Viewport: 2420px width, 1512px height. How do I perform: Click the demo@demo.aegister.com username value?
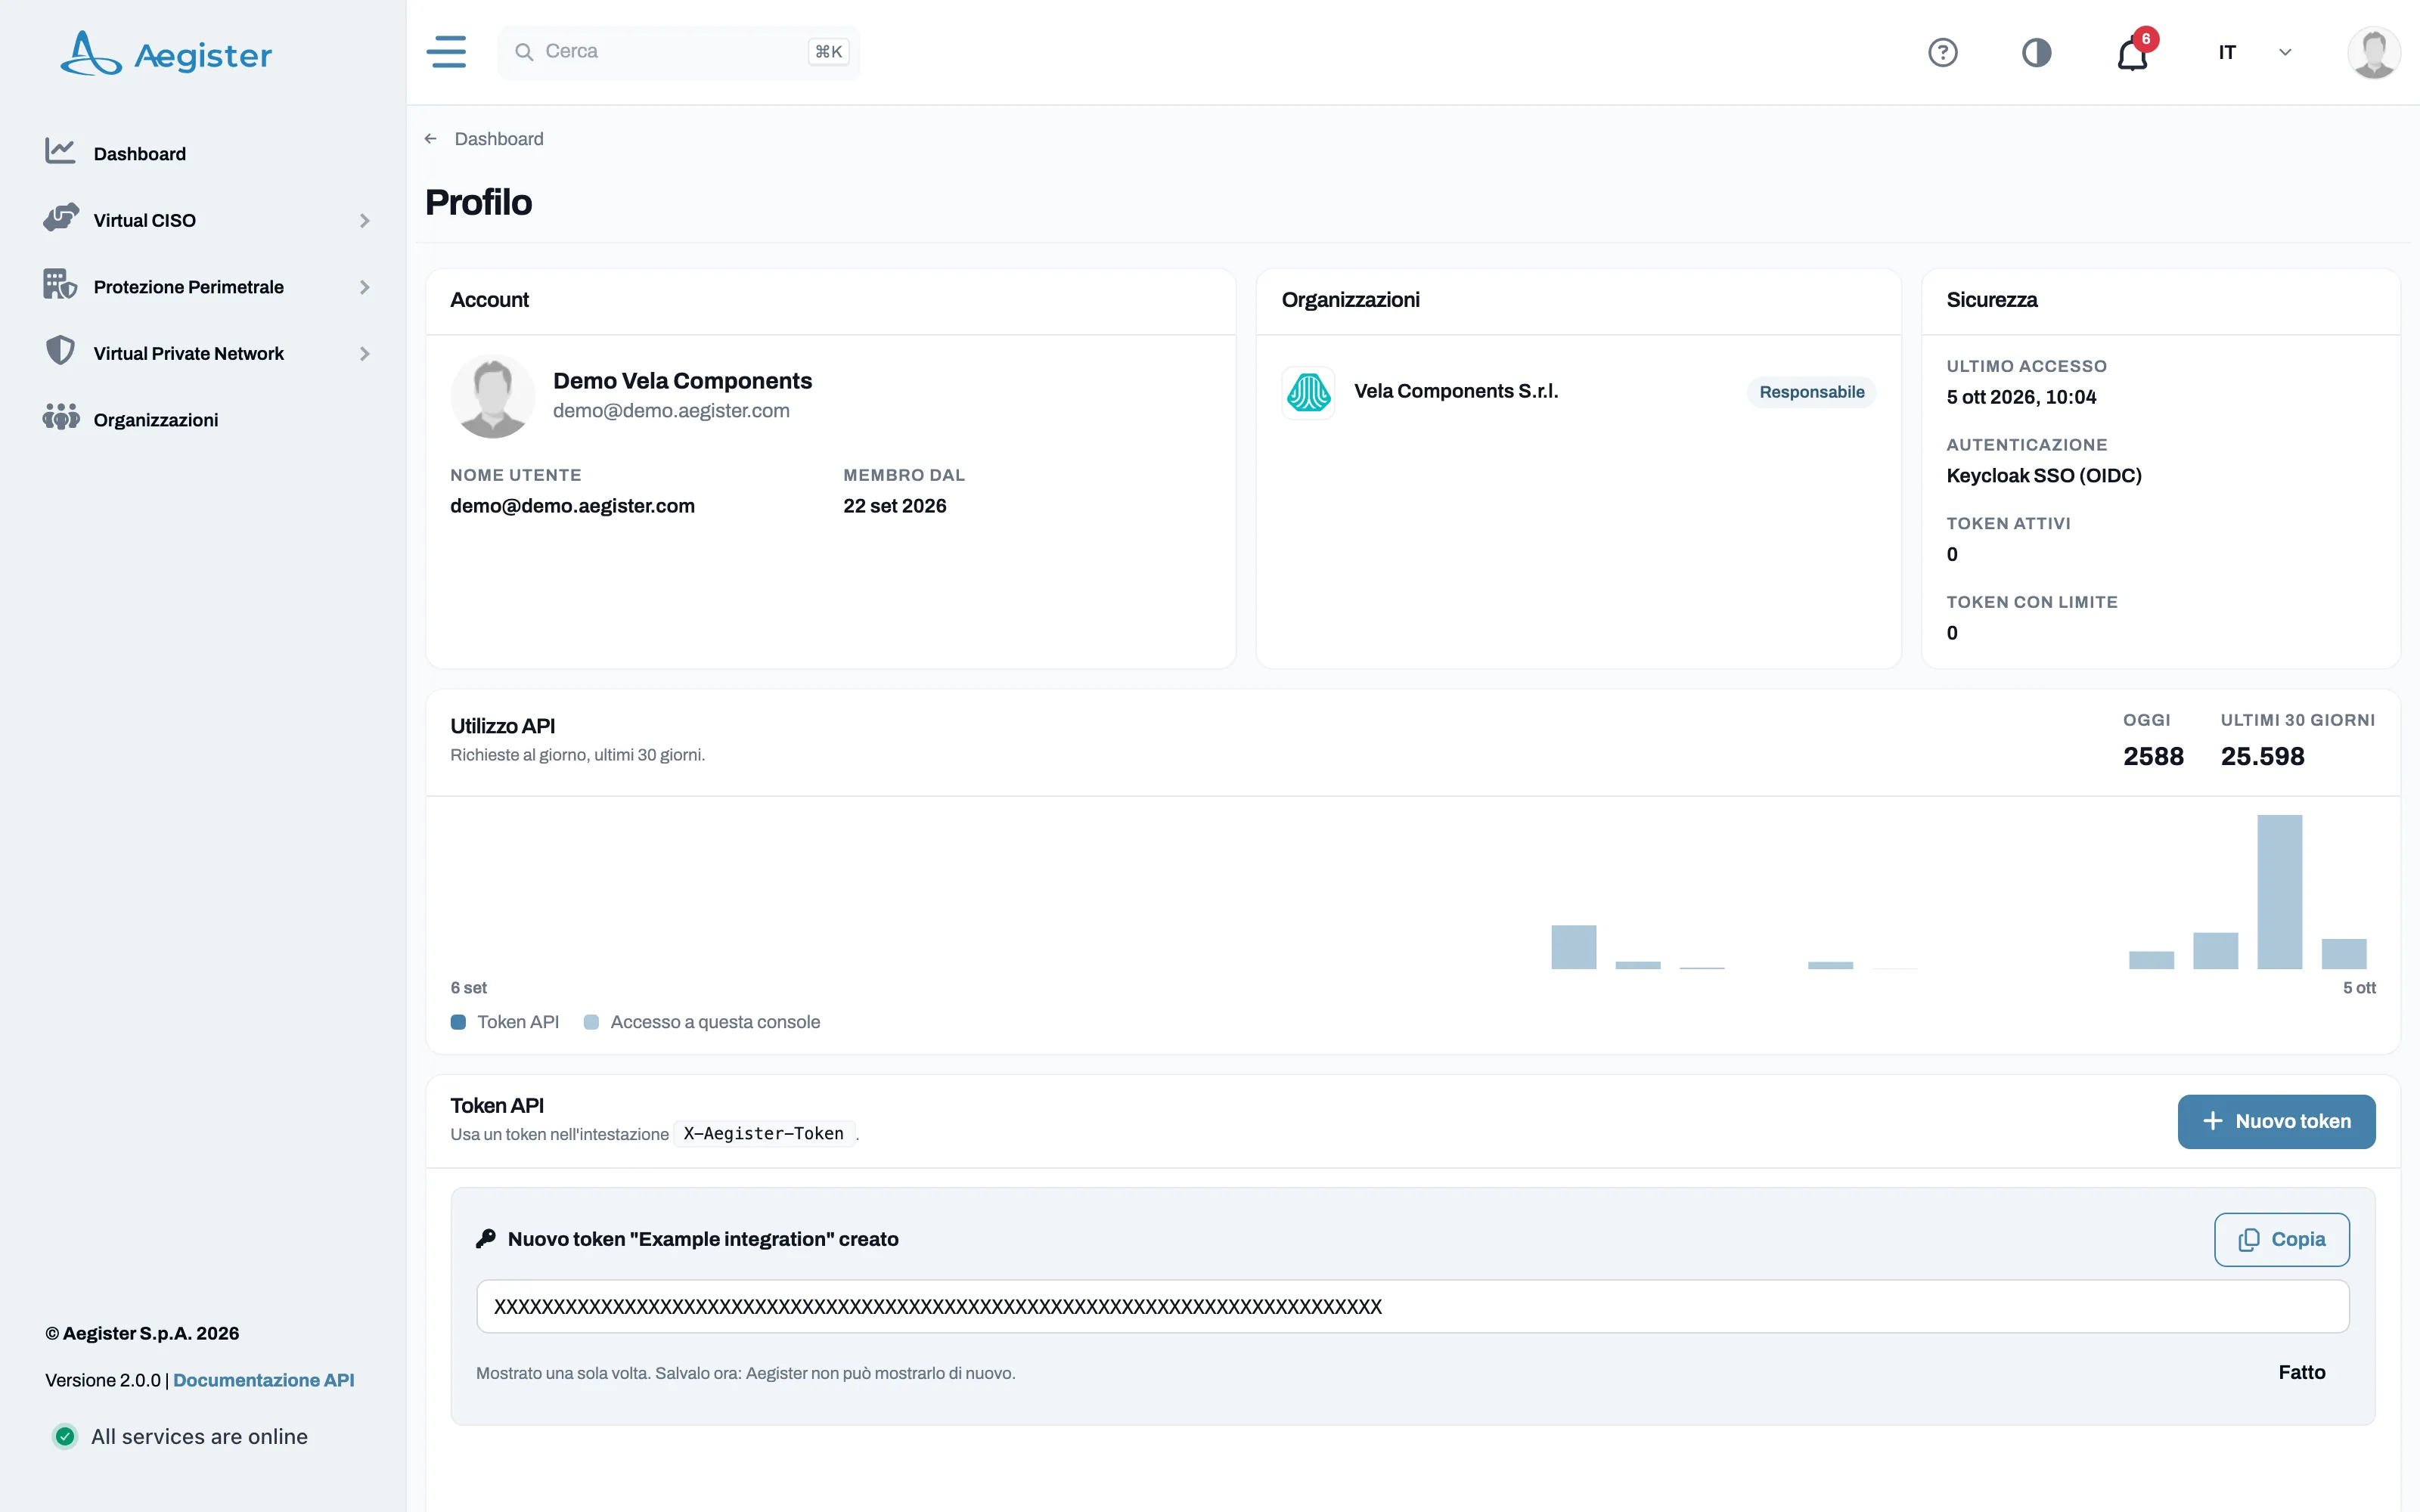(x=572, y=506)
